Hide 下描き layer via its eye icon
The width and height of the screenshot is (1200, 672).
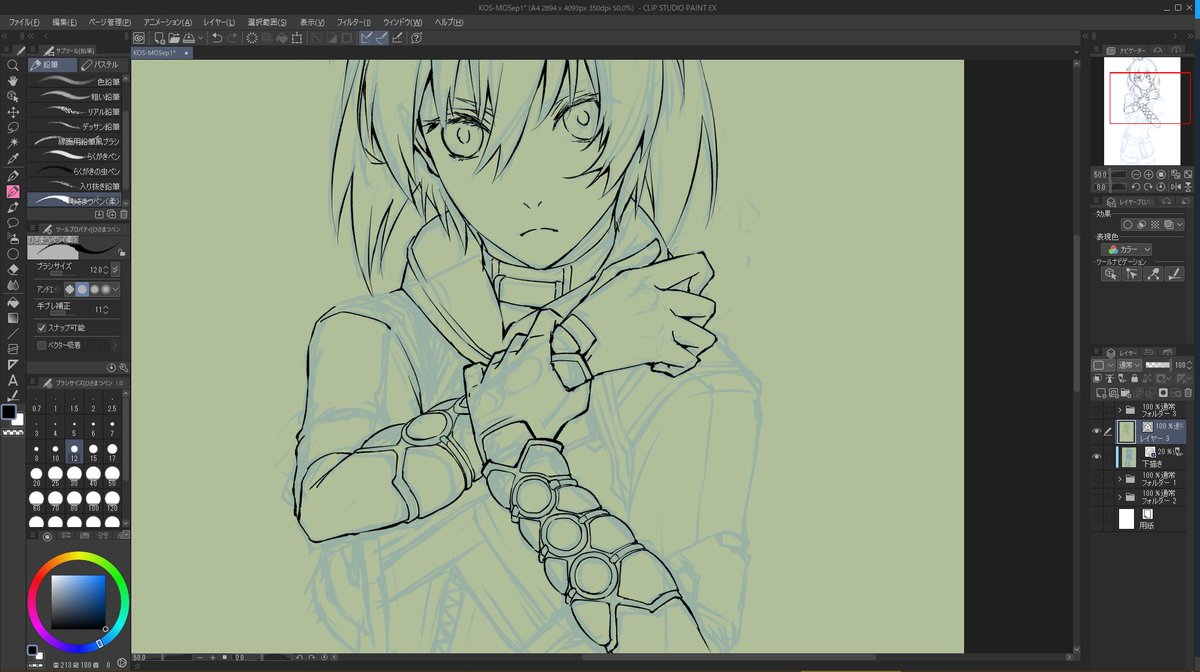[x=1097, y=457]
